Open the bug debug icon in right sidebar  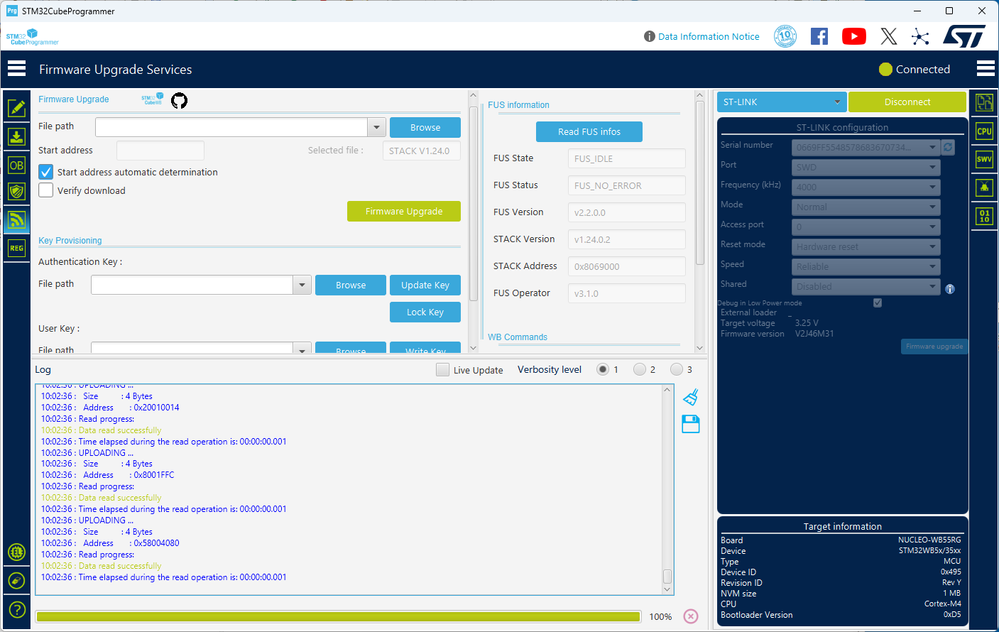[x=984, y=187]
